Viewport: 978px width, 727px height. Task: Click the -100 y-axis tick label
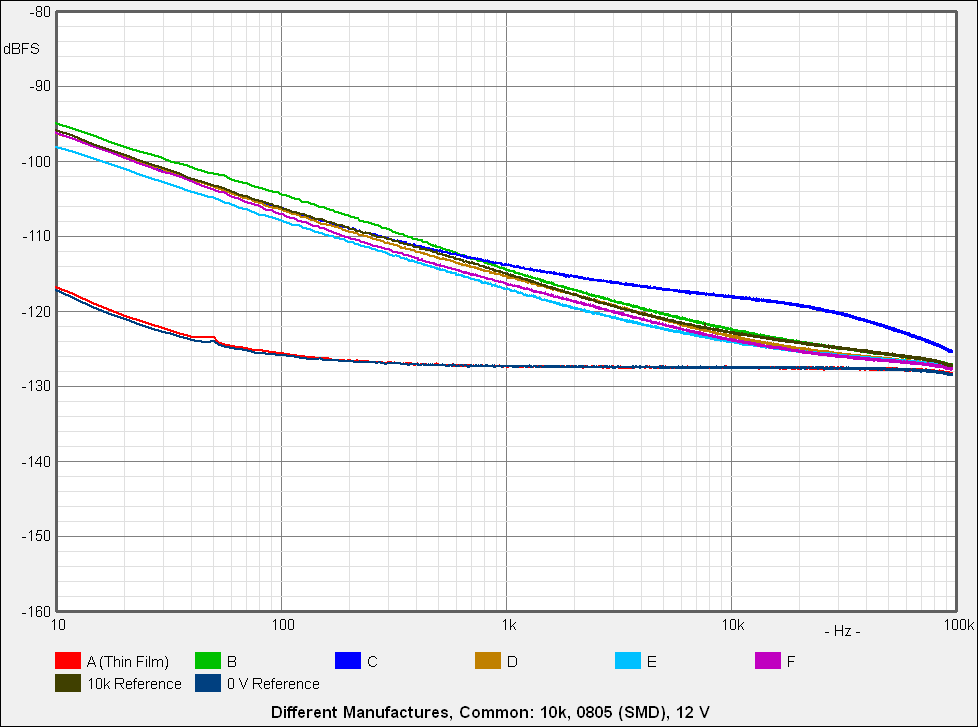coord(36,161)
